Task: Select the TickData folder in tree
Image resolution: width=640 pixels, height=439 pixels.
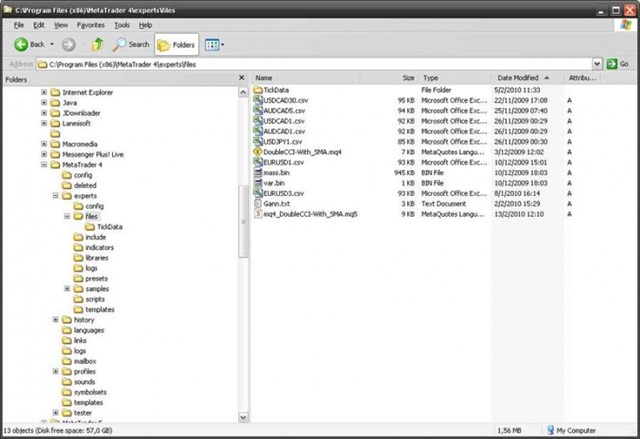Action: pyautogui.click(x=104, y=227)
